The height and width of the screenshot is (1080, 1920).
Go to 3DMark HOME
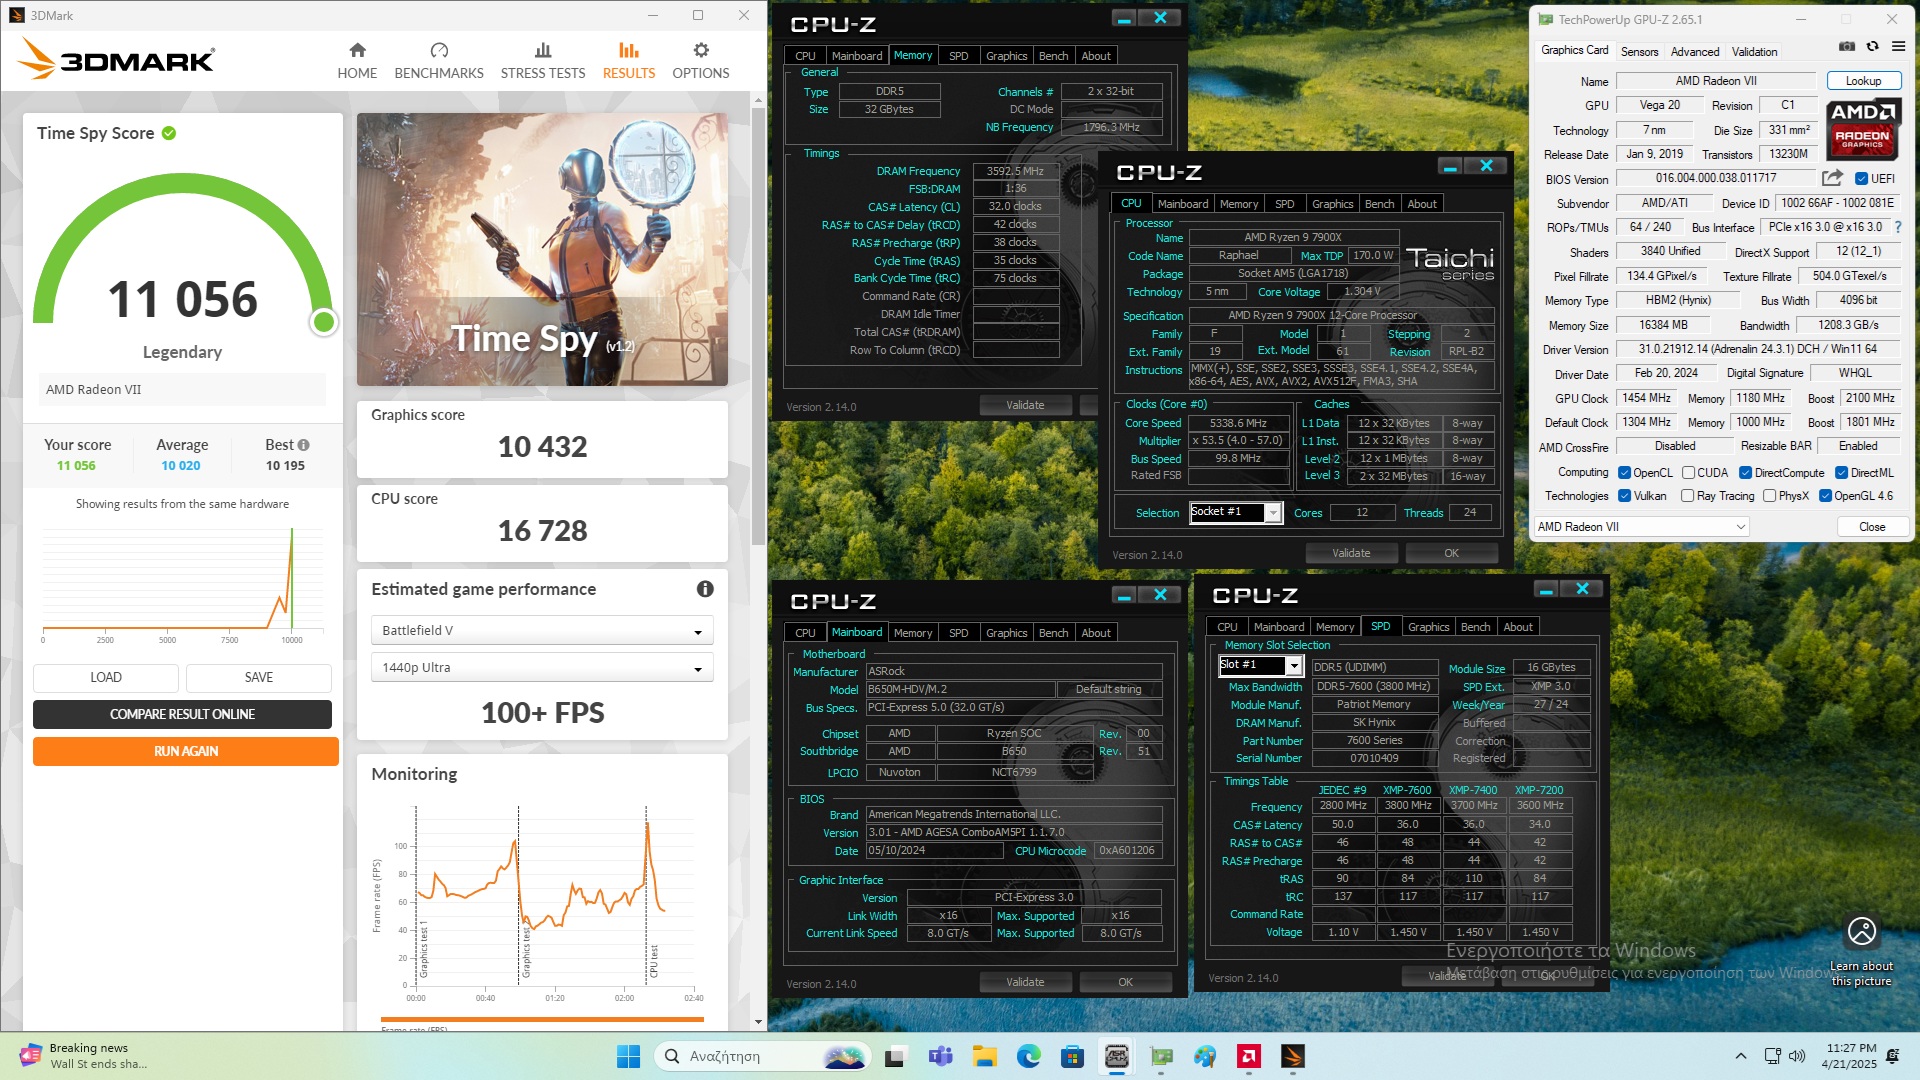click(x=357, y=60)
